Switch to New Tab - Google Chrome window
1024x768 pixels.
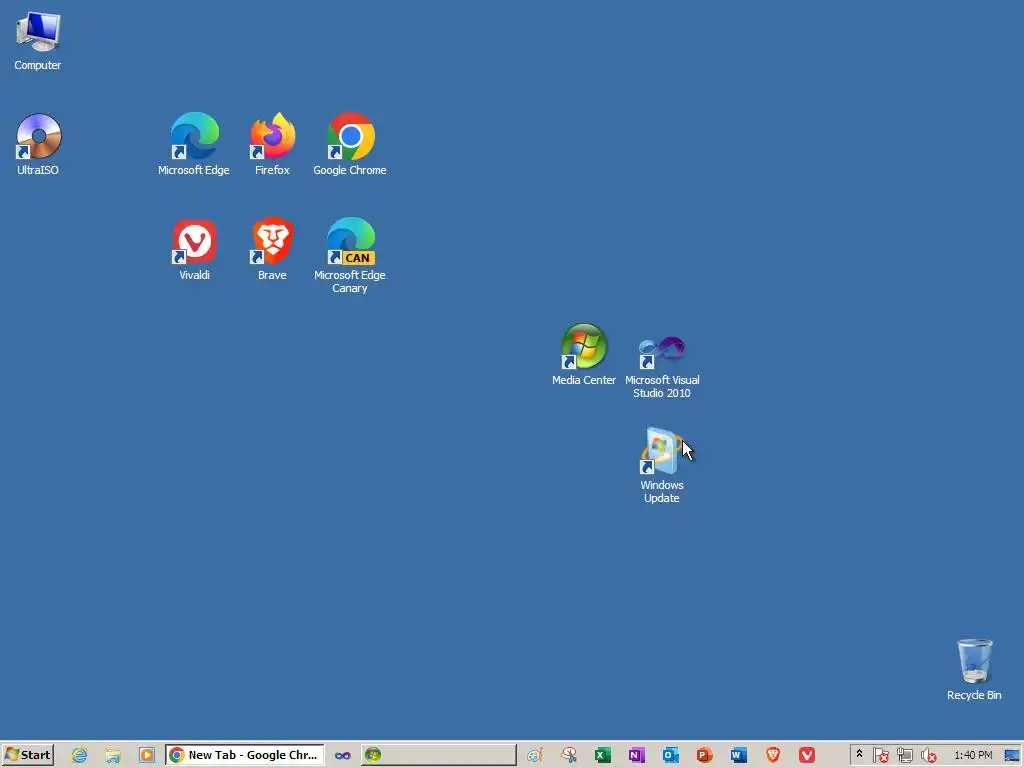coord(245,755)
